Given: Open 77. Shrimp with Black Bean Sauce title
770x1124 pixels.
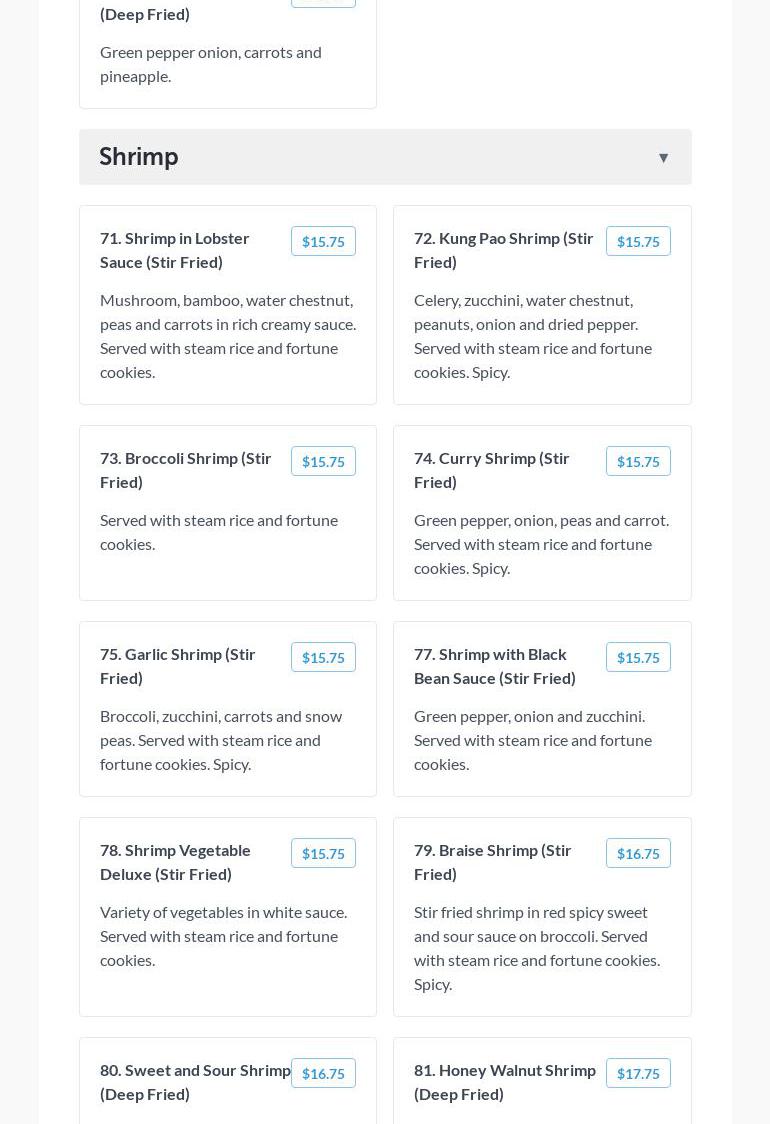Looking at the screenshot, I should point(495,666).
